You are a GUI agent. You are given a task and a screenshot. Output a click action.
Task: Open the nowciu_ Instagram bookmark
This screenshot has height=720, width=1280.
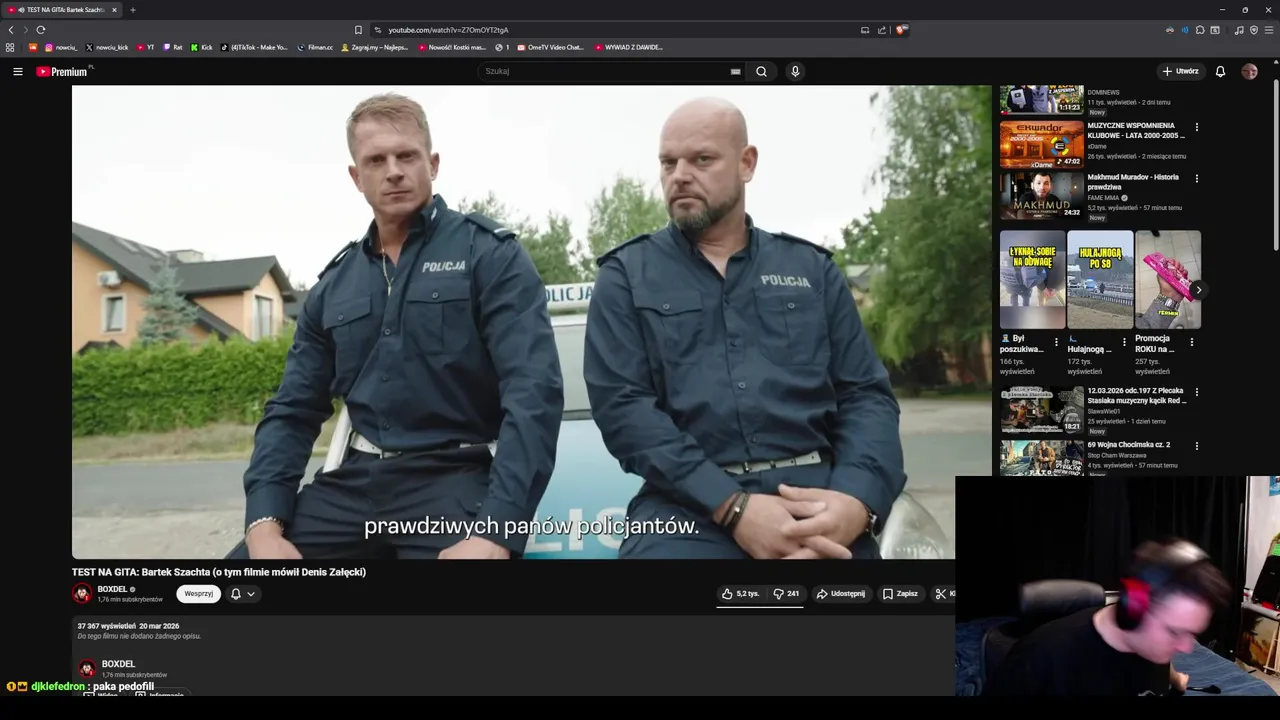click(61, 47)
